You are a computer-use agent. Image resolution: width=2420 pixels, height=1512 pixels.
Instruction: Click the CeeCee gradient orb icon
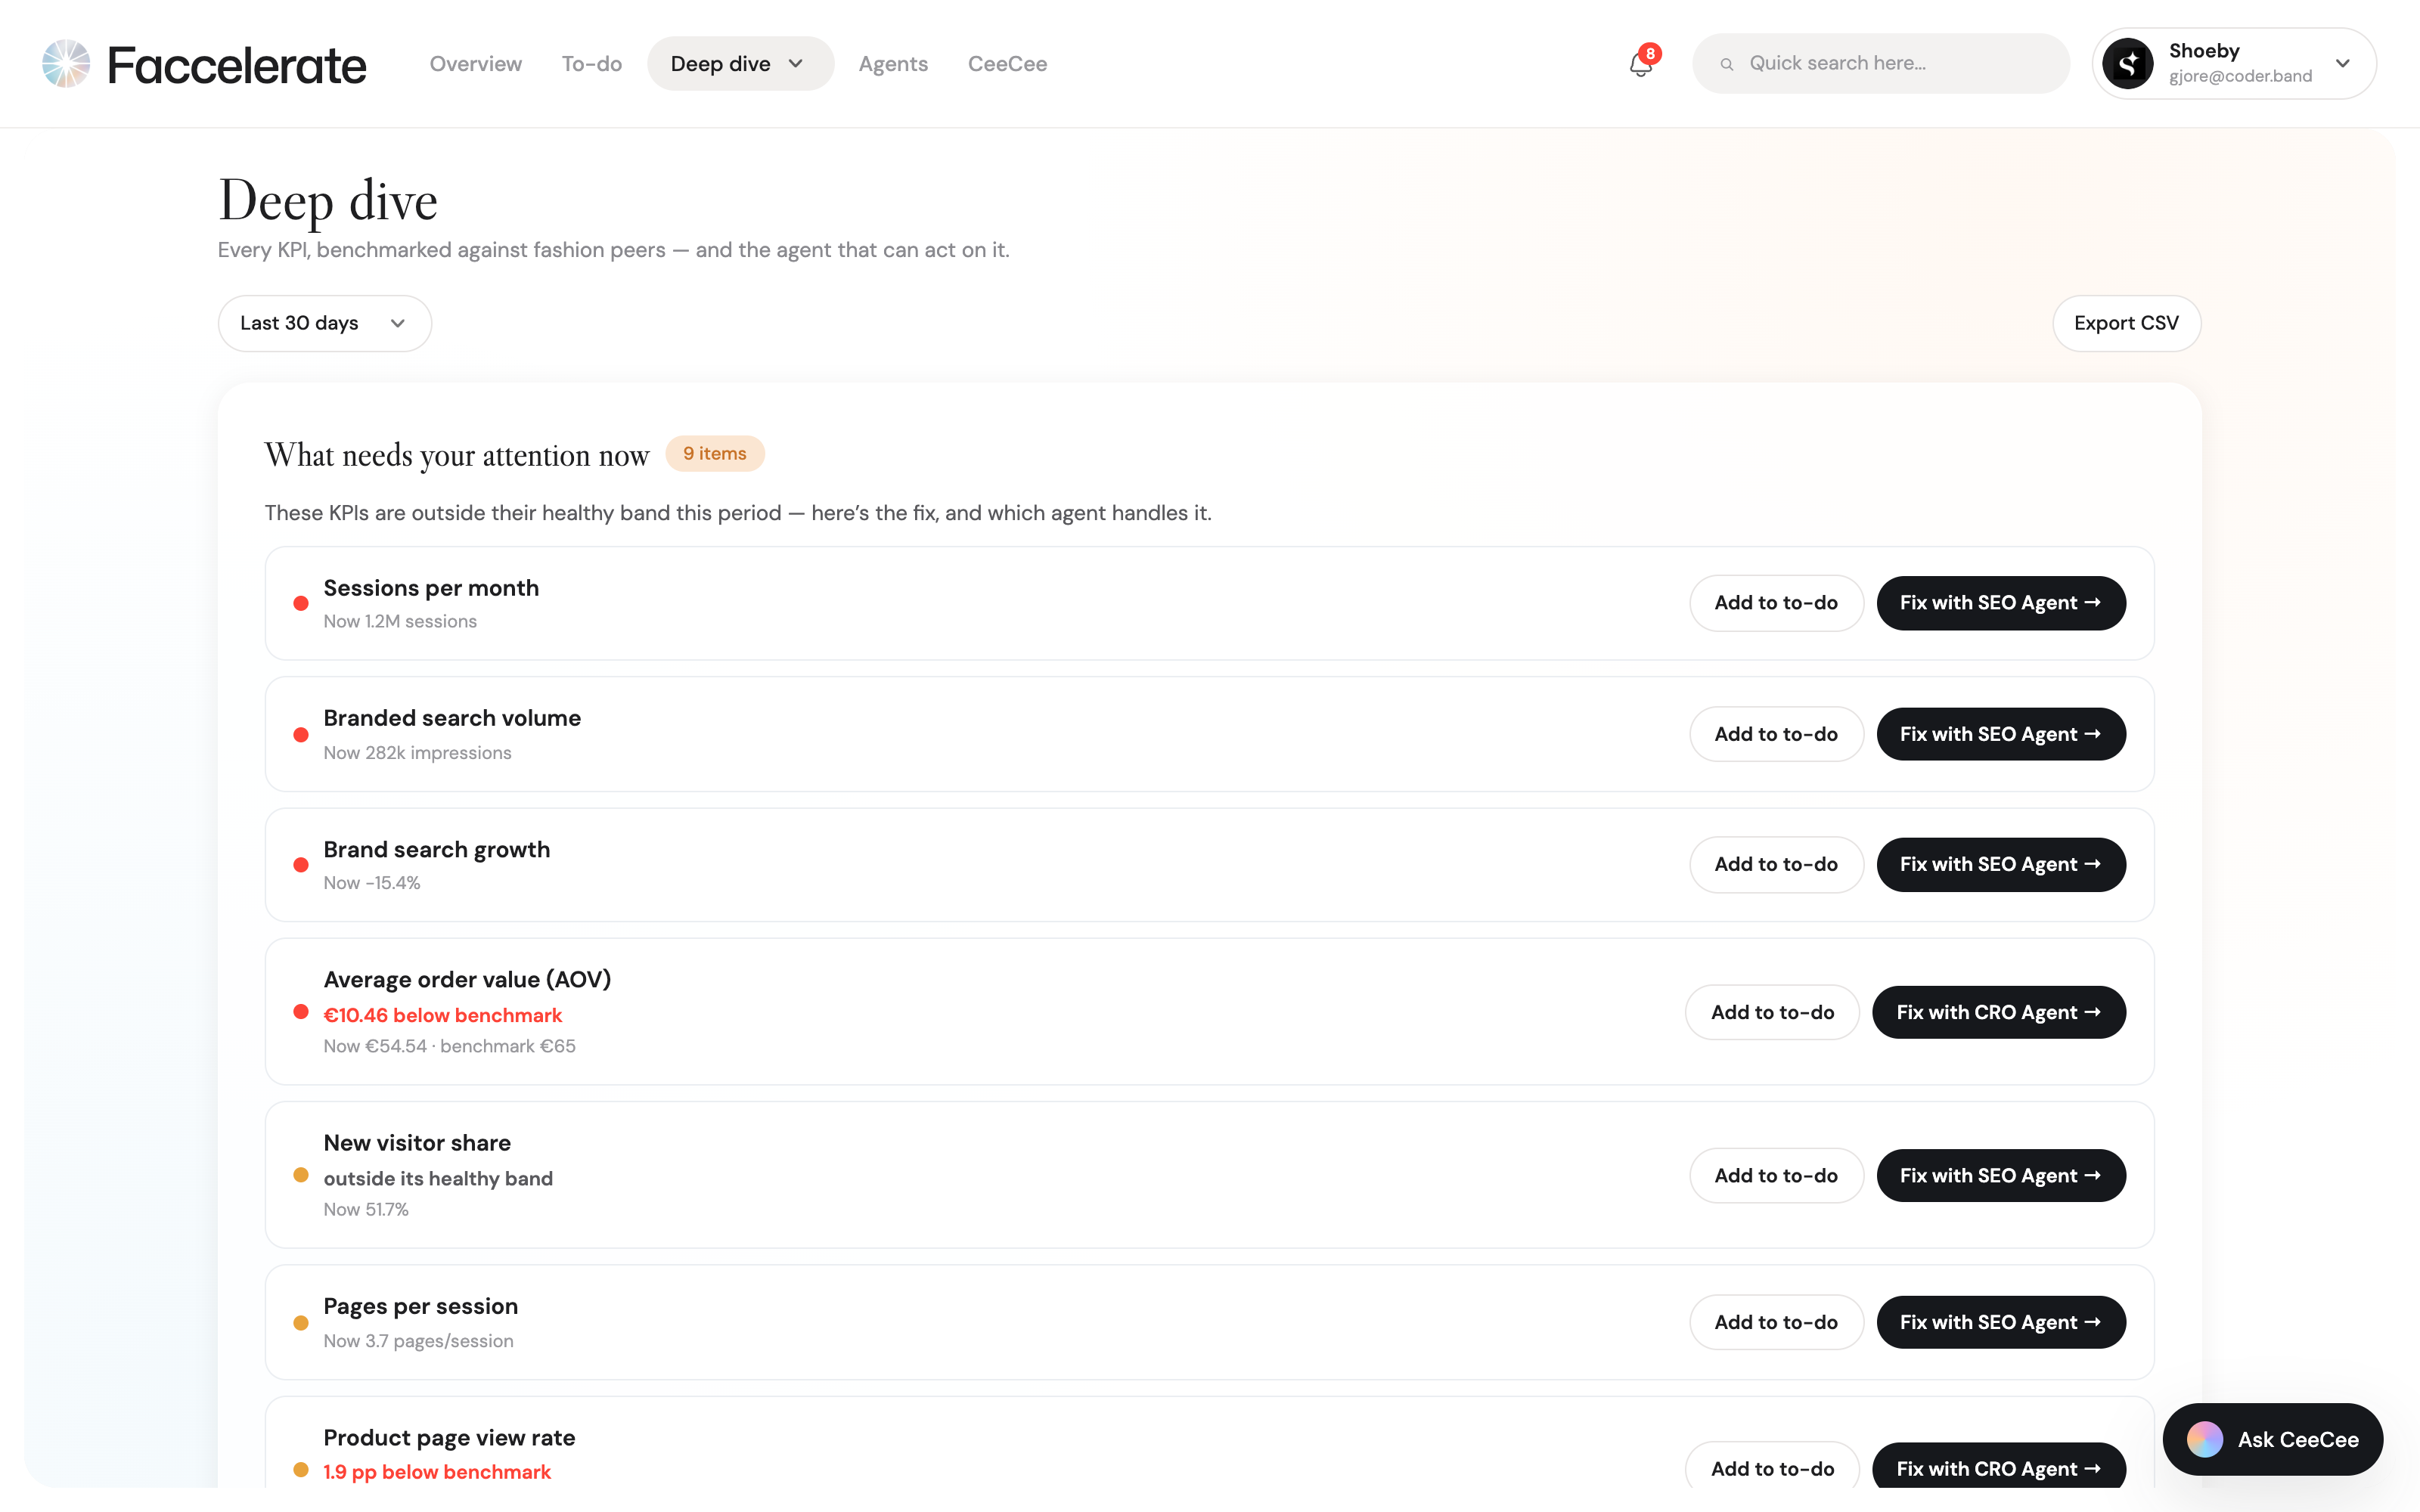point(2204,1439)
